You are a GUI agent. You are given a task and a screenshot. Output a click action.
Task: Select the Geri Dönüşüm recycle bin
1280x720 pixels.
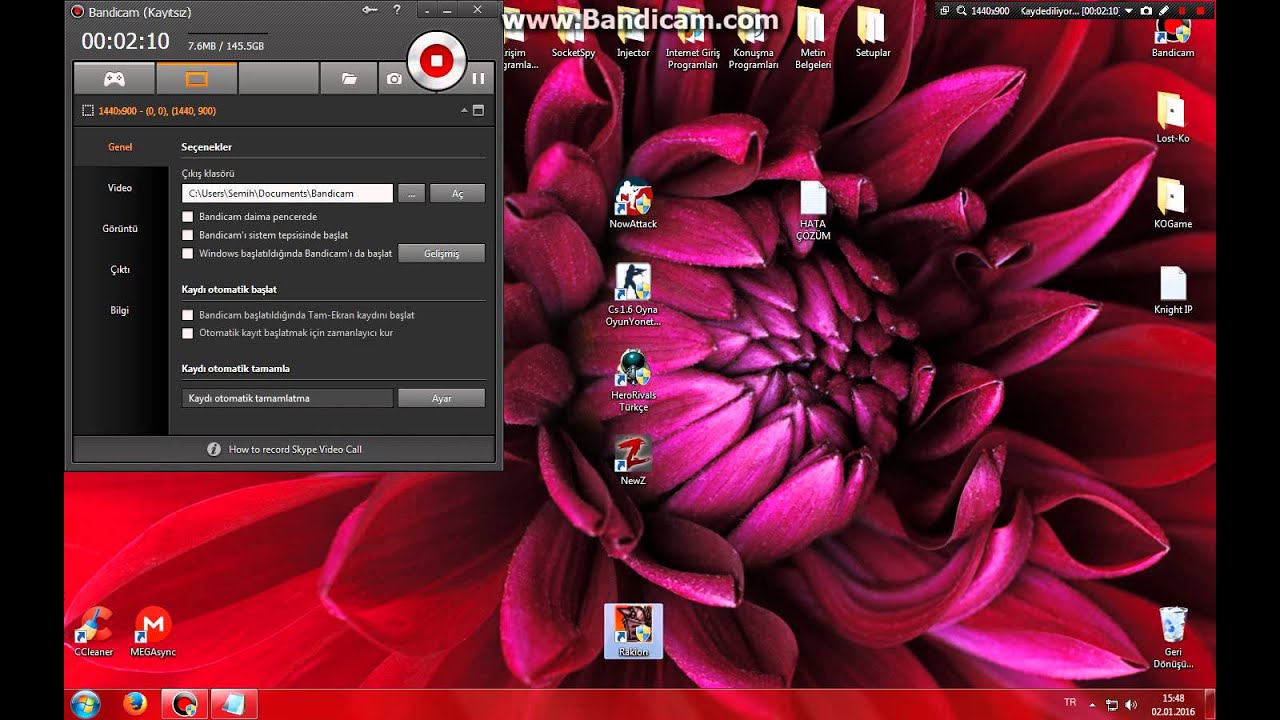[x=1173, y=638]
